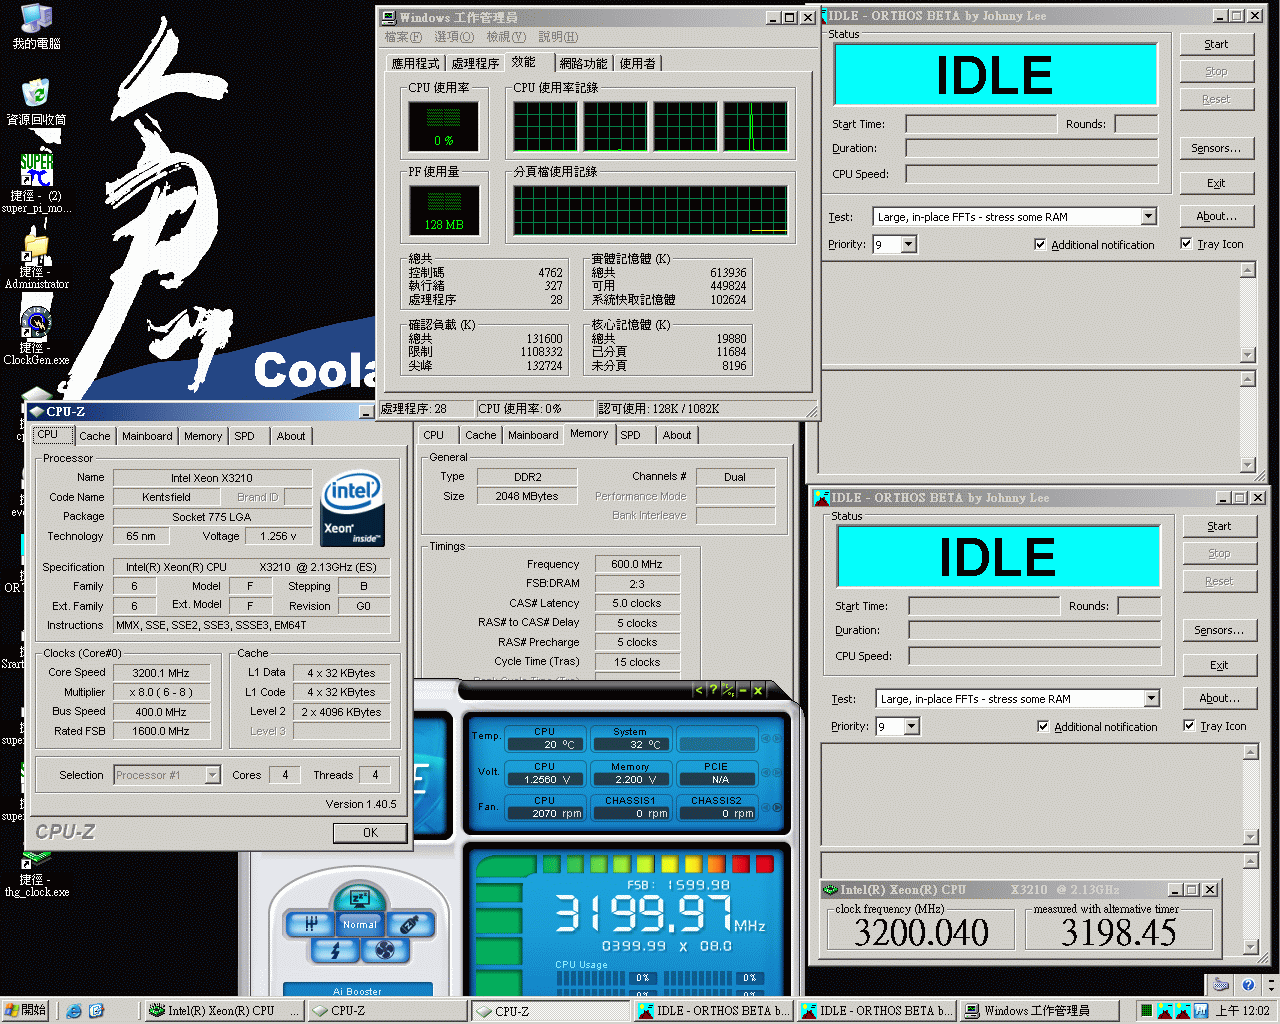
Task: Open the Priority dropdown in lower ORTHOS window
Action: click(911, 726)
